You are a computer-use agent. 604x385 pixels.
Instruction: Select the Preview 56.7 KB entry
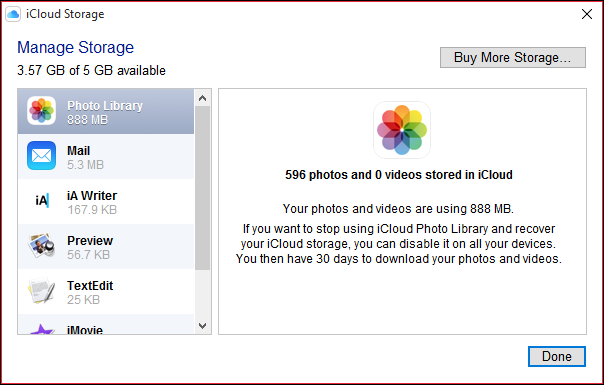tap(106, 247)
